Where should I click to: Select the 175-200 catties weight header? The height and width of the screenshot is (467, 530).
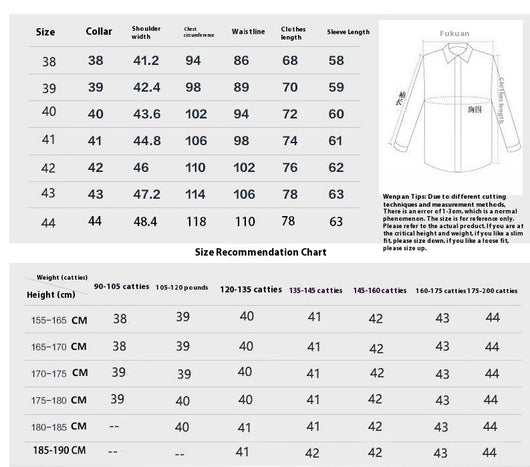[x=492, y=291]
